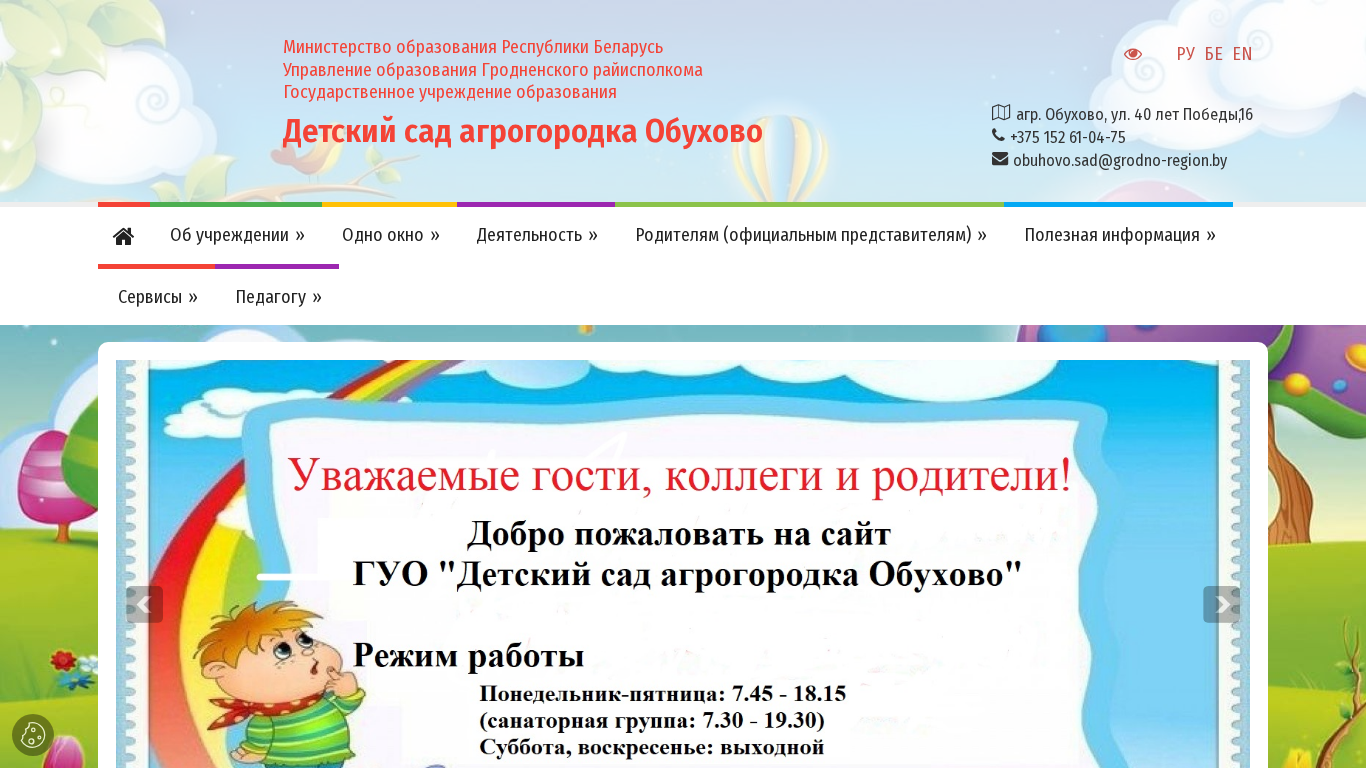Click the phone icon beside the number
Image resolution: width=1366 pixels, height=768 pixels.
998,135
